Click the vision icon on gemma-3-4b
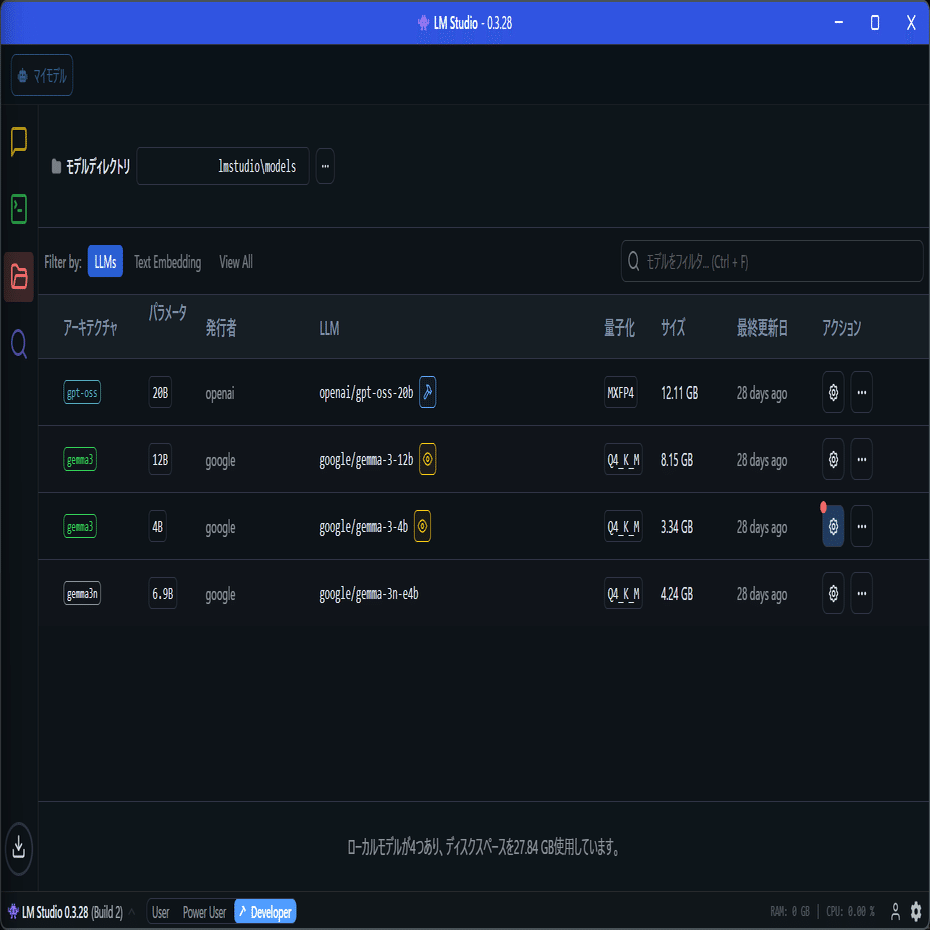The width and height of the screenshot is (930, 930). pos(422,527)
